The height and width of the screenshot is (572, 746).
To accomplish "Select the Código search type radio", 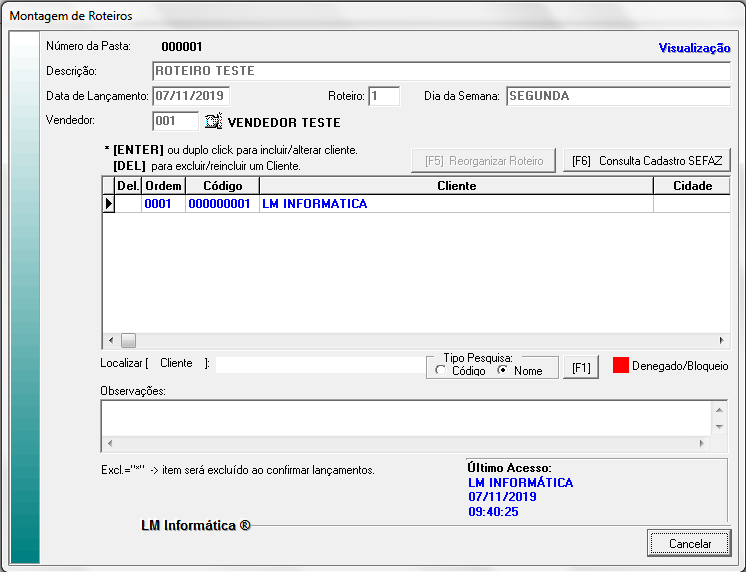I will pos(439,371).
